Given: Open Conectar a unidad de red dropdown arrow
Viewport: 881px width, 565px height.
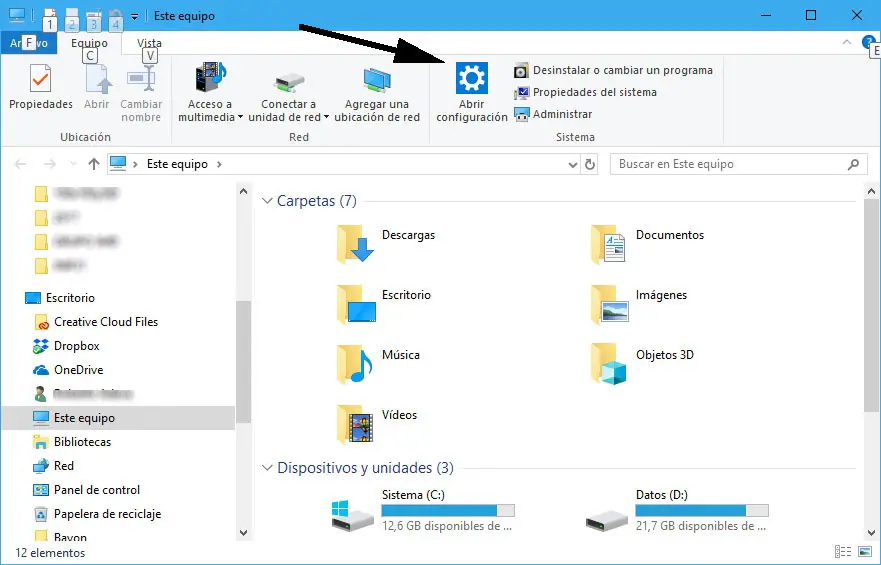Looking at the screenshot, I should 326,117.
